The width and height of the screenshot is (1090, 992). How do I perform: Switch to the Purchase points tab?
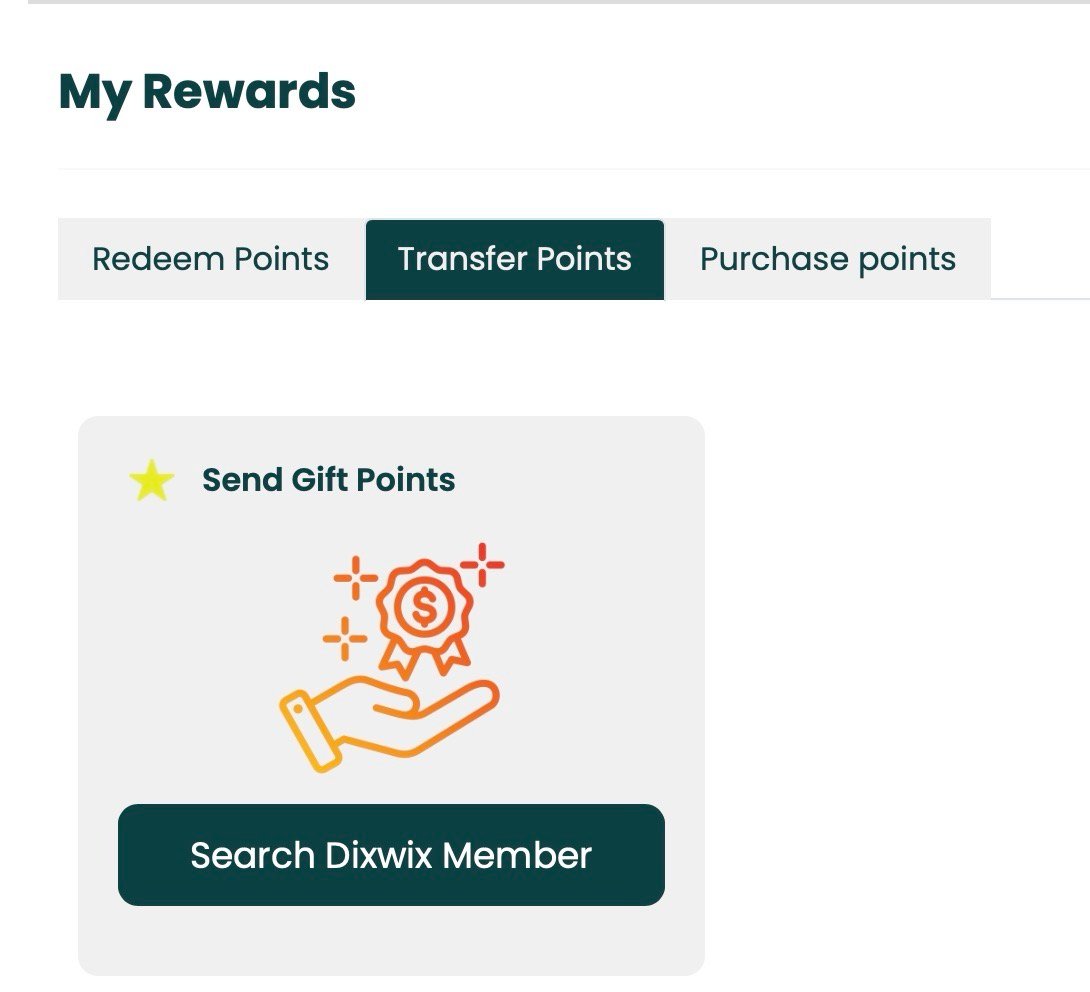point(827,259)
